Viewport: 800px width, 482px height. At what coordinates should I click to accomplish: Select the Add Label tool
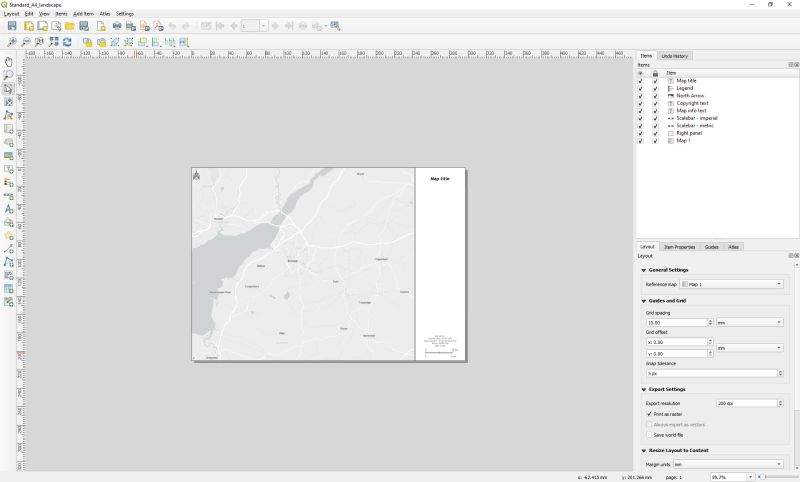pyautogui.click(x=8, y=169)
